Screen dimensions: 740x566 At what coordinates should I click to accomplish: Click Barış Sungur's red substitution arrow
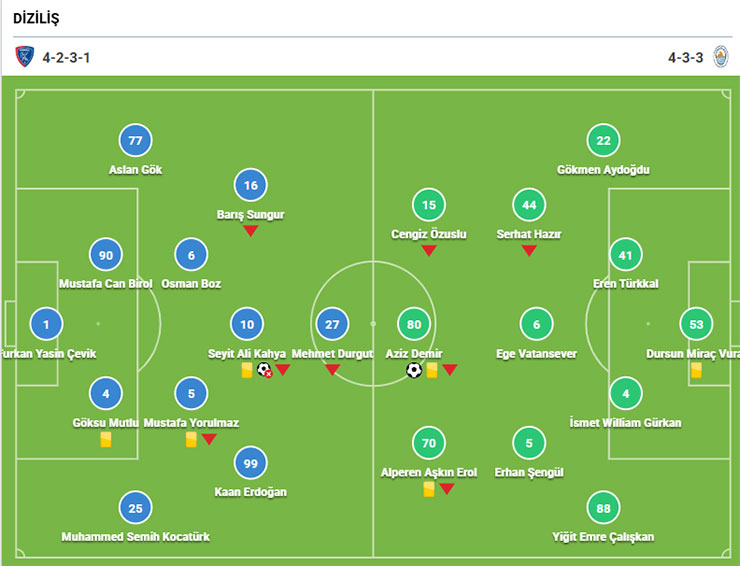pyautogui.click(x=251, y=231)
